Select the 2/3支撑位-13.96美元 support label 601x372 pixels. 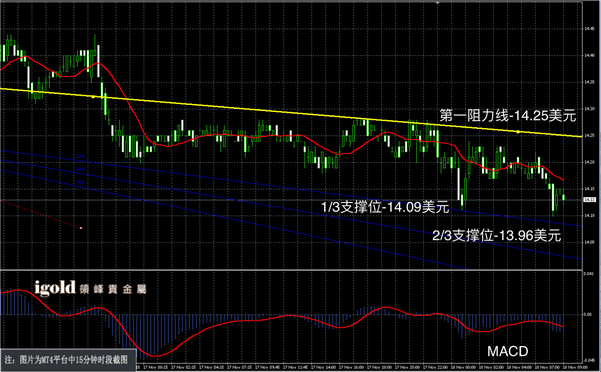[497, 235]
